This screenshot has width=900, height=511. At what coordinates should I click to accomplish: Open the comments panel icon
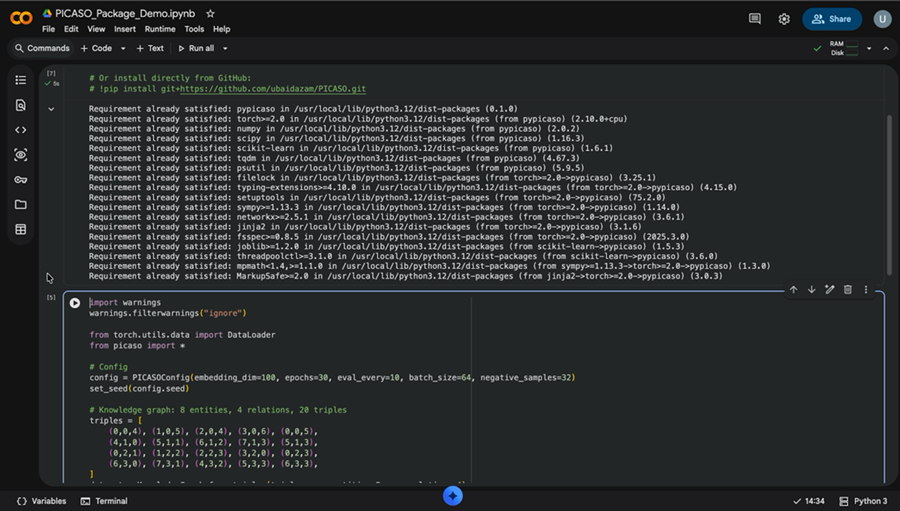tap(755, 19)
